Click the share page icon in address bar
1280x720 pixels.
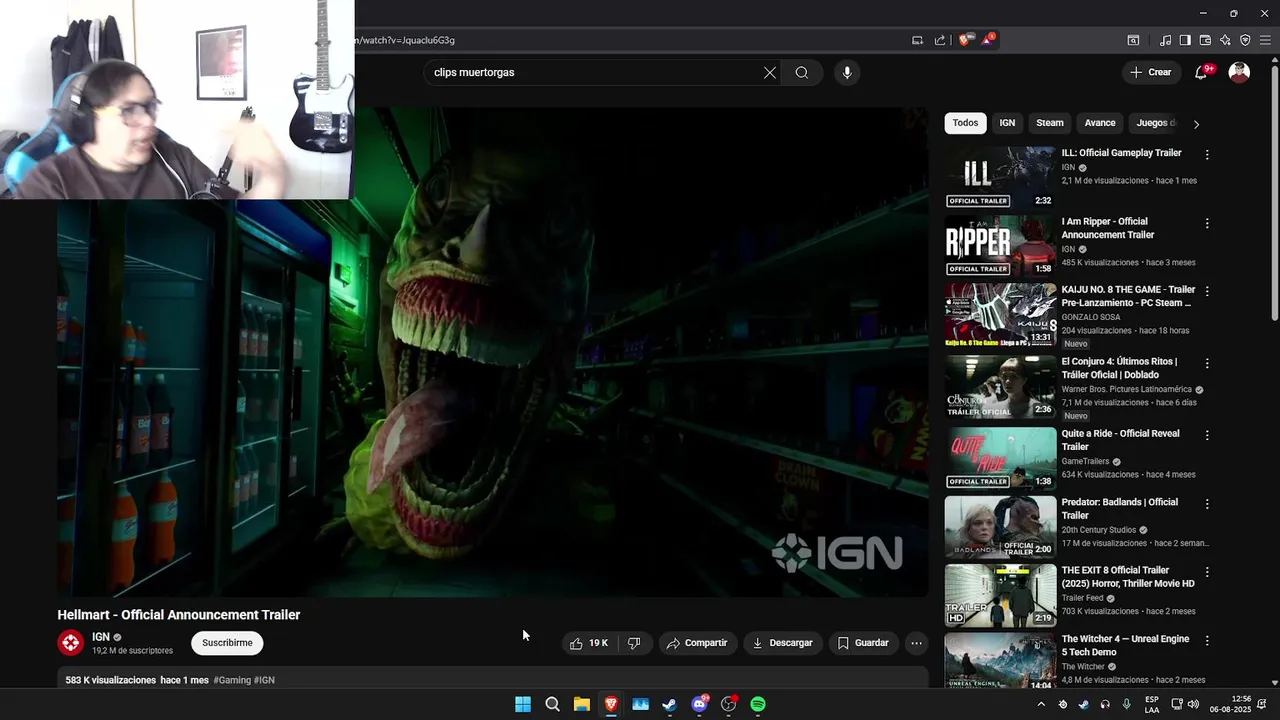point(940,40)
